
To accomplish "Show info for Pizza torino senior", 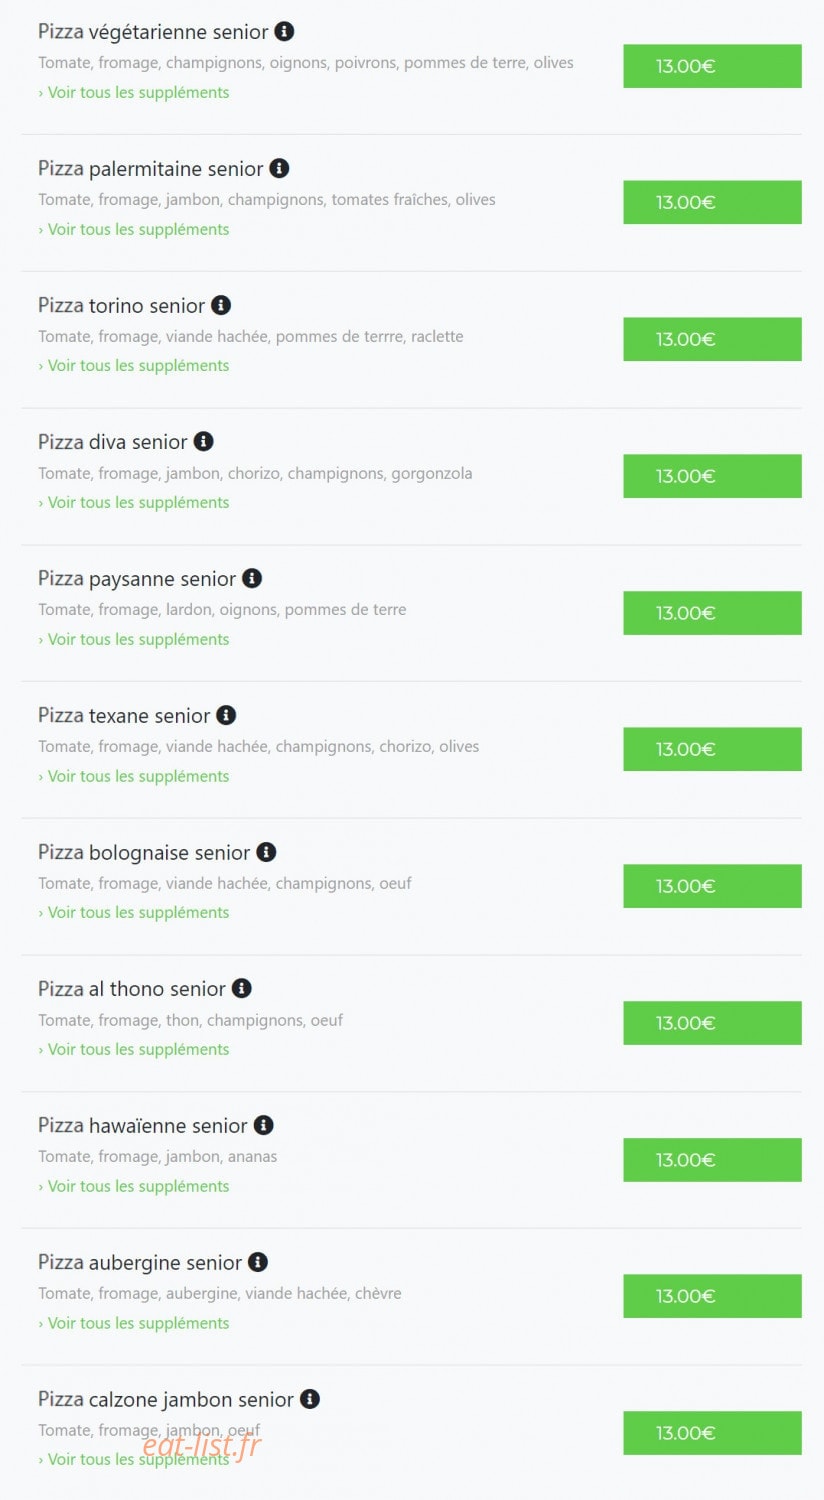I will [221, 305].
